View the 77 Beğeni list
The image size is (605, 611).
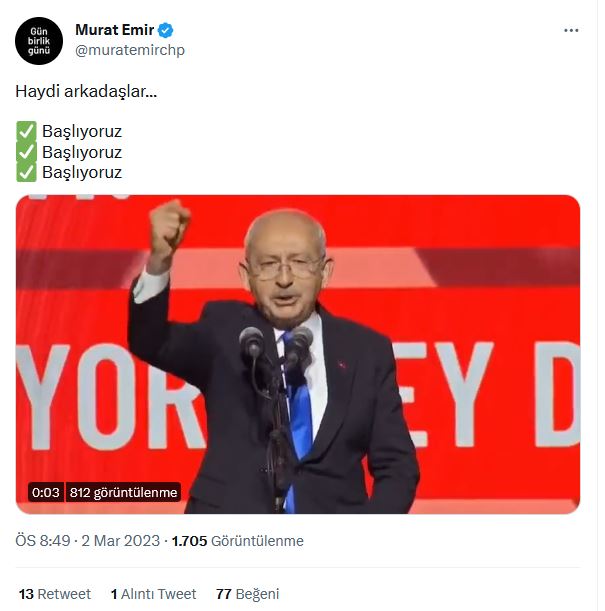click(x=247, y=594)
